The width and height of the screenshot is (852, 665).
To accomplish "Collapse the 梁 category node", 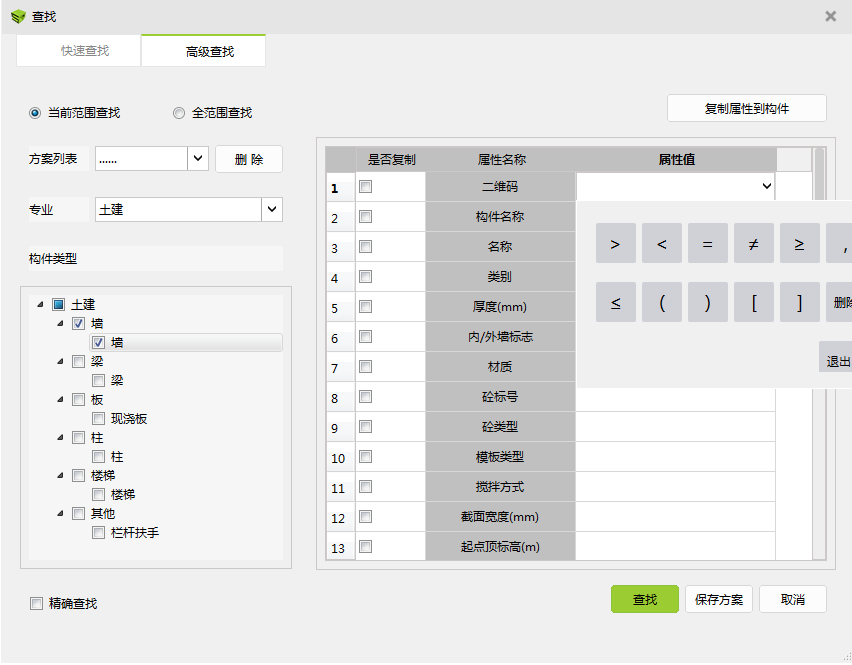I will point(60,362).
